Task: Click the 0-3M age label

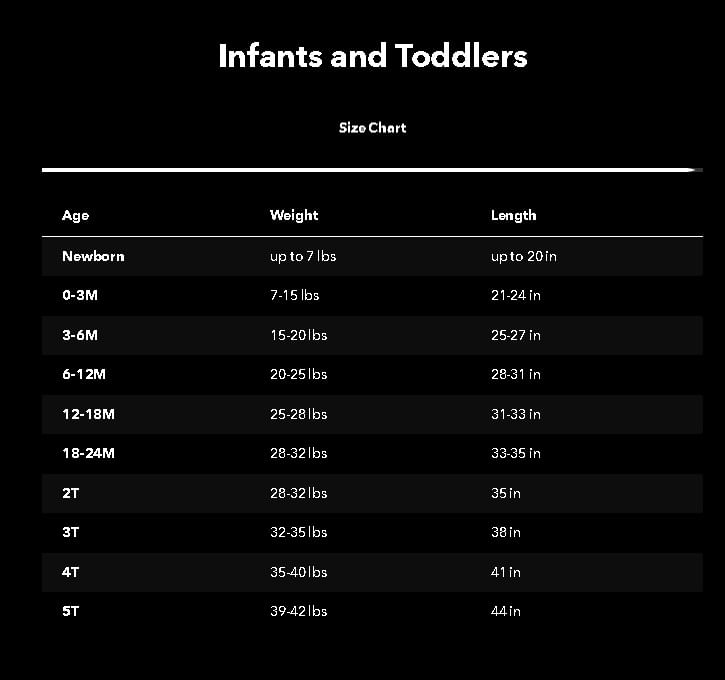Action: point(80,296)
